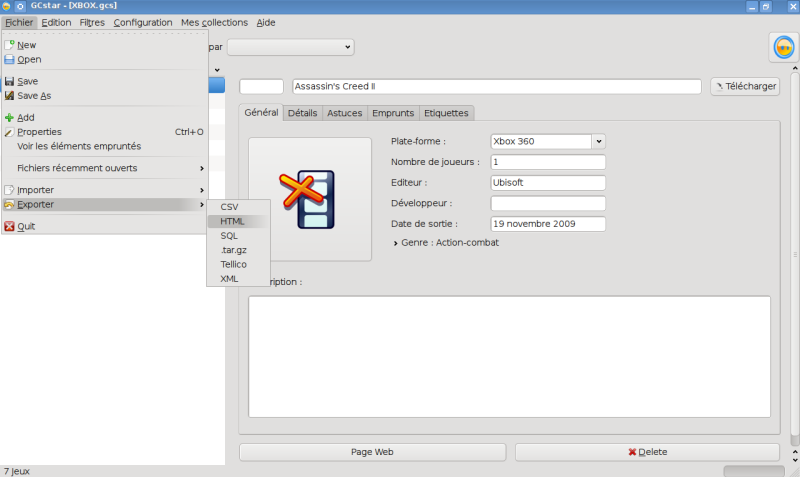Viewport: 800px width, 477px height.
Task: Click the status bar progress bar
Action: (x=754, y=471)
